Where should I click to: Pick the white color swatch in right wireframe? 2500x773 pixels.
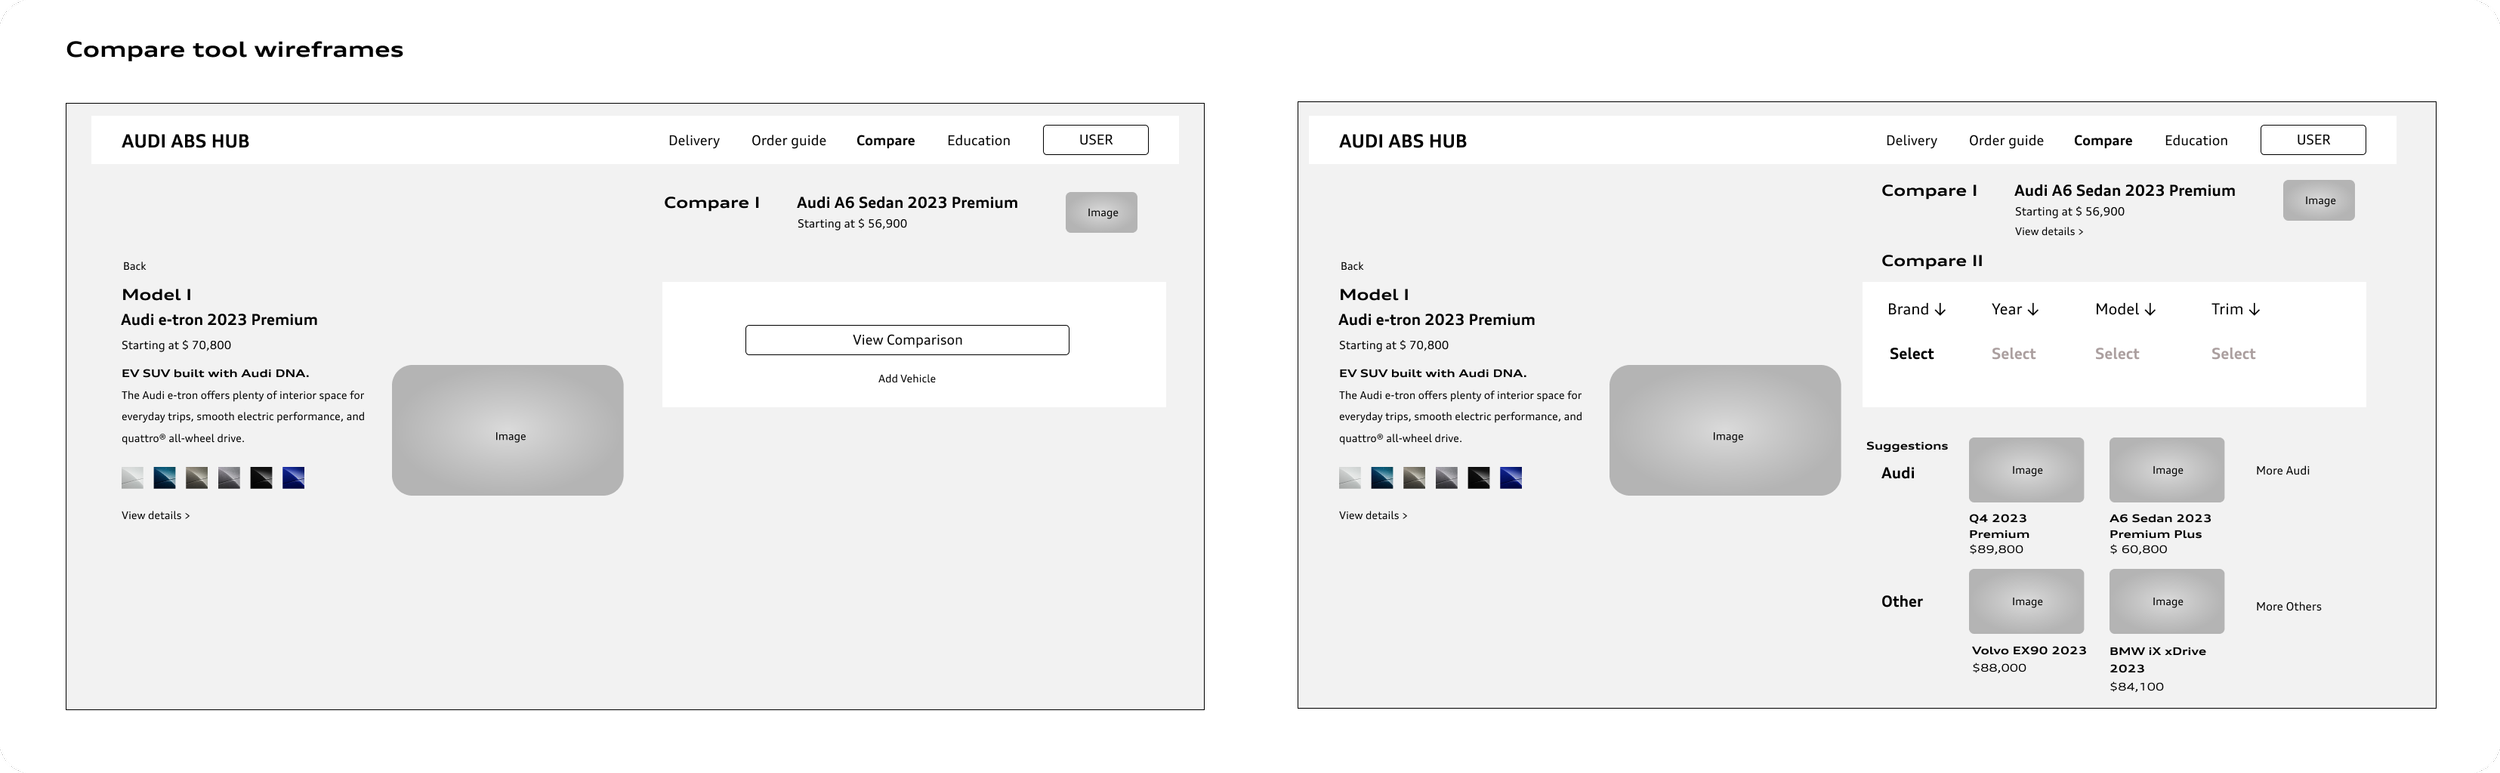[x=1350, y=478]
